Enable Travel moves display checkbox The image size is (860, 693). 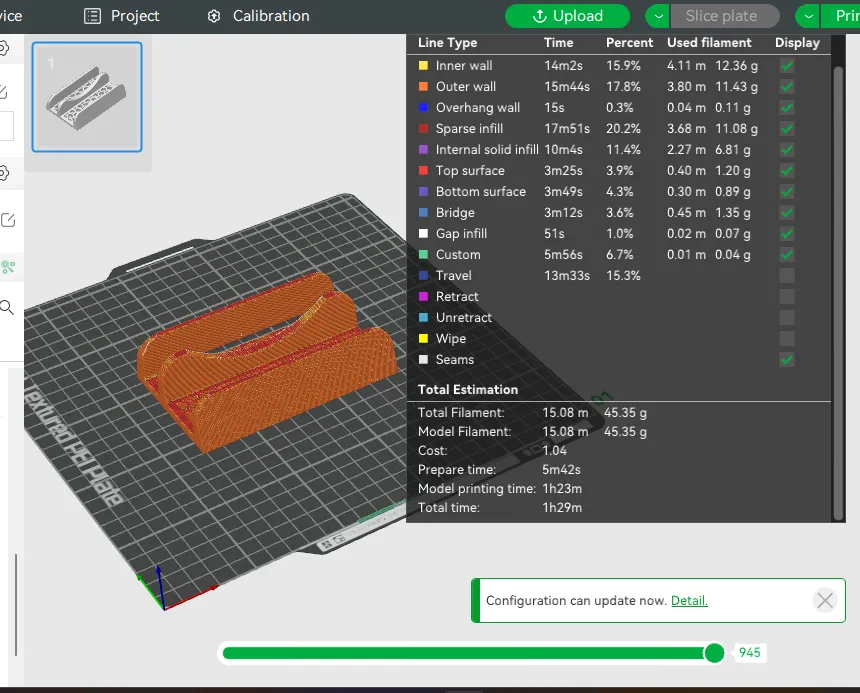[x=787, y=276]
